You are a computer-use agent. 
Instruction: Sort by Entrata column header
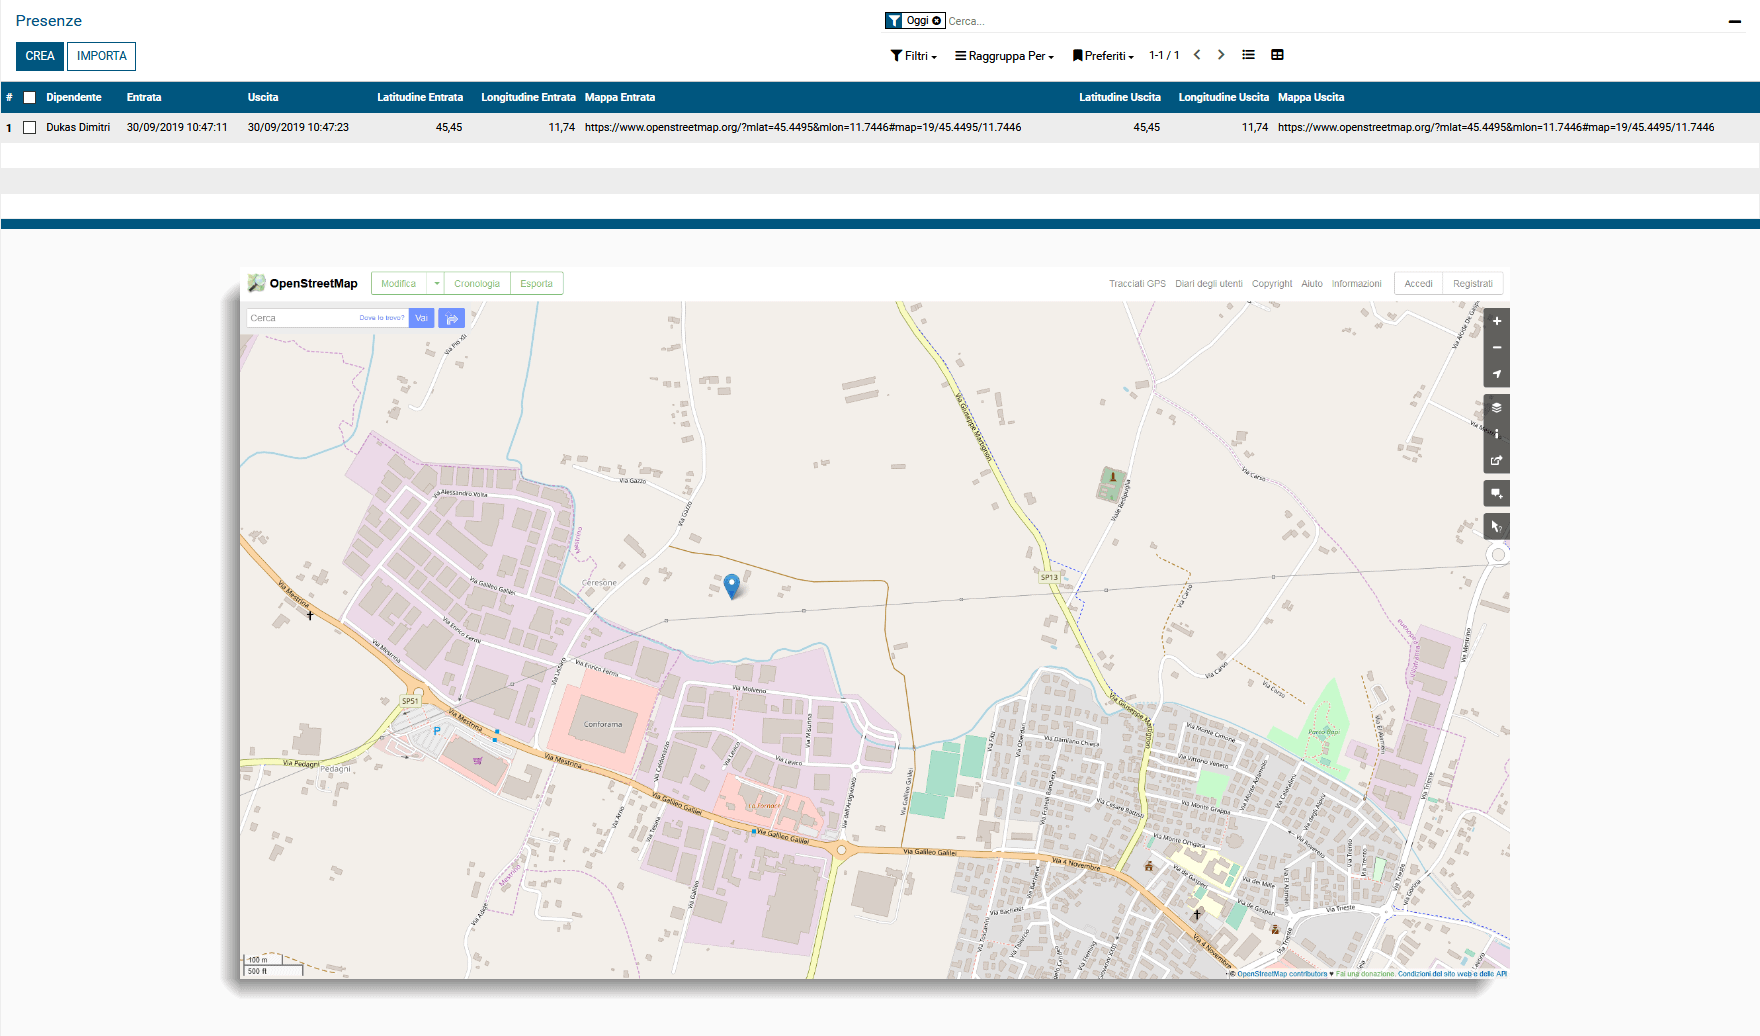[x=144, y=98]
